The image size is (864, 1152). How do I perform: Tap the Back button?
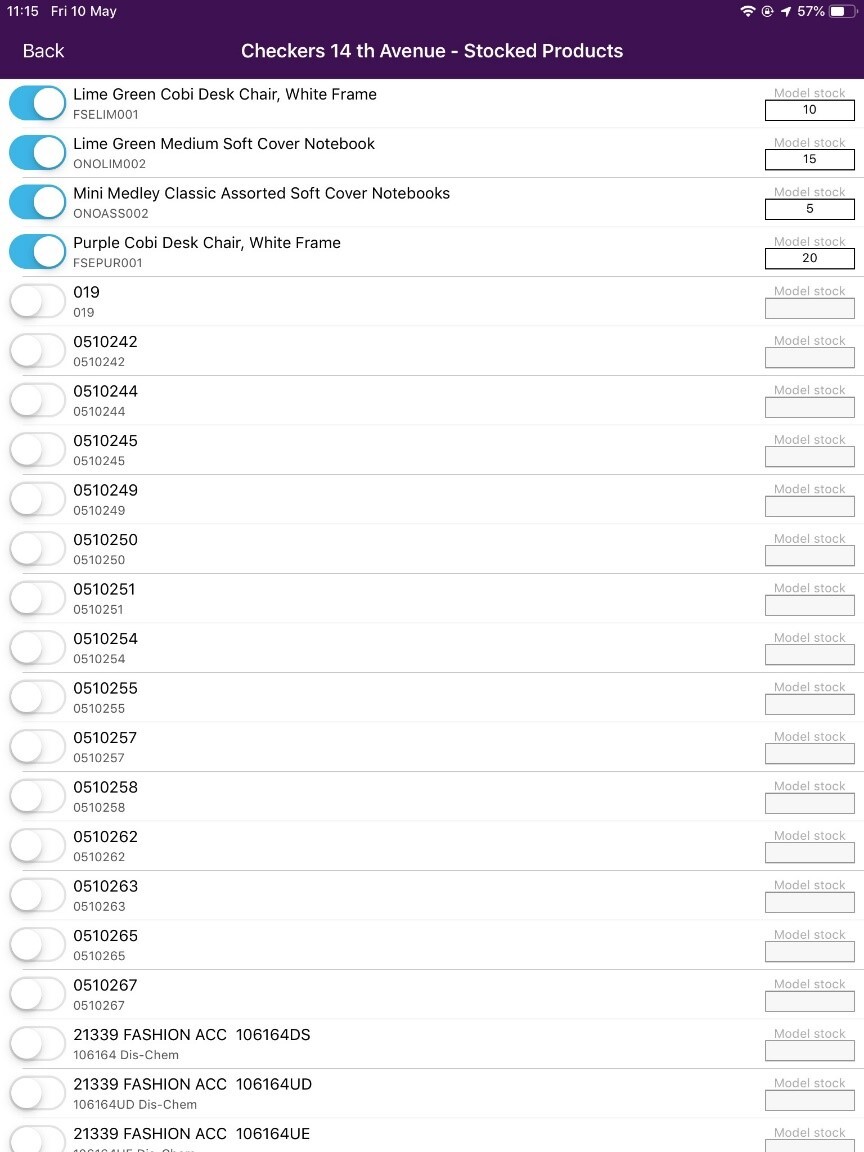(43, 51)
